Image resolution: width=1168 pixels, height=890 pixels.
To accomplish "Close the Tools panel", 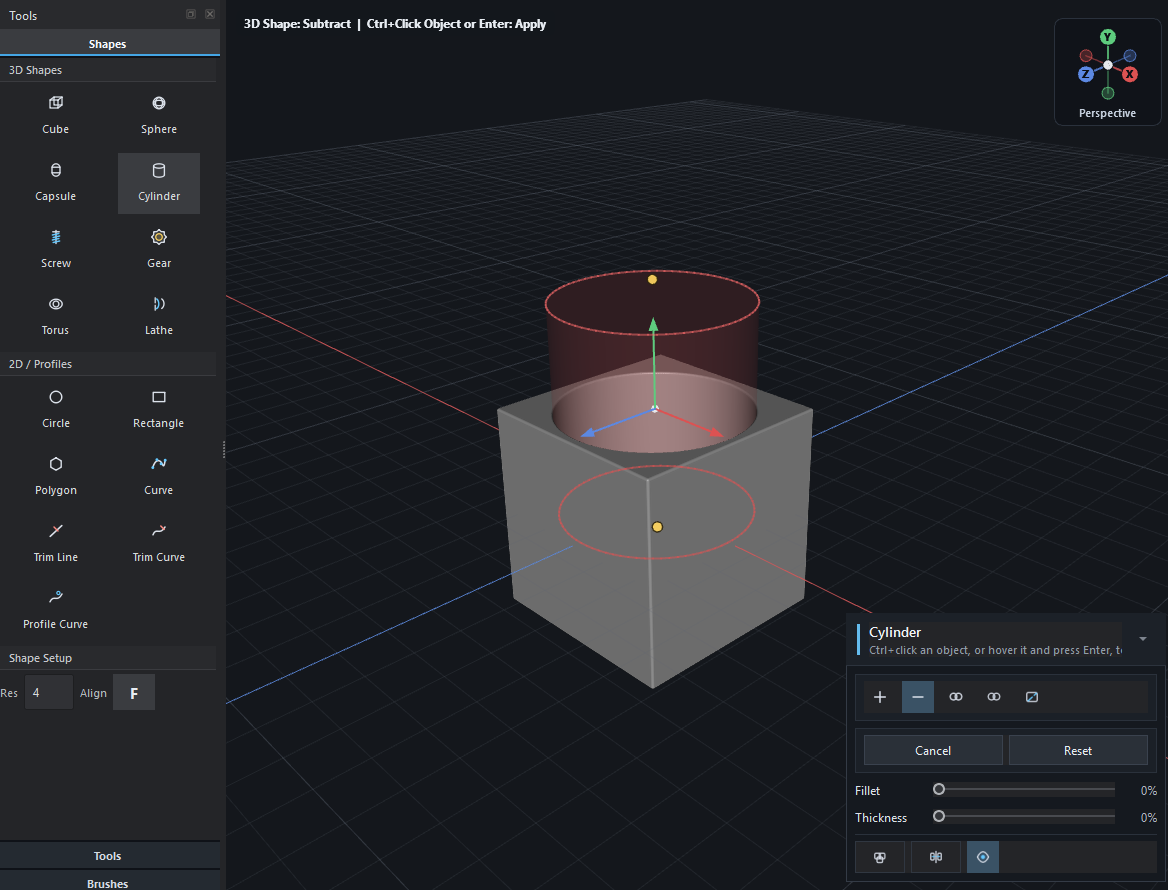I will 210,14.
